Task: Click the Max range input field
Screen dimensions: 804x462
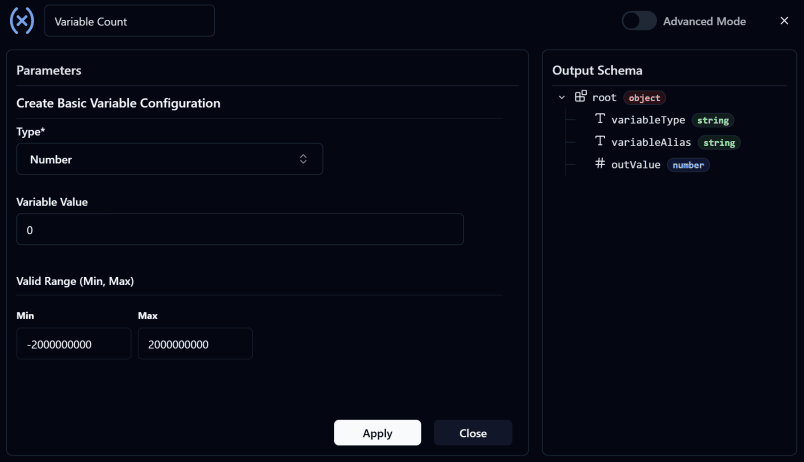Action: pyautogui.click(x=195, y=344)
